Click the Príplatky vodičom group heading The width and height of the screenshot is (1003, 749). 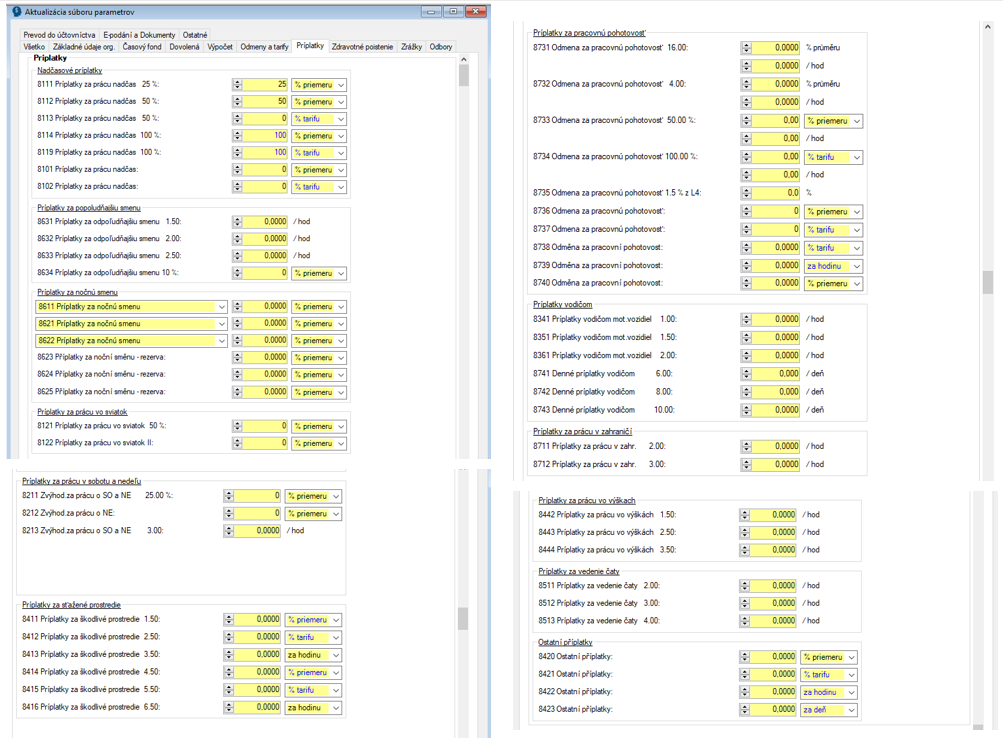(563, 304)
